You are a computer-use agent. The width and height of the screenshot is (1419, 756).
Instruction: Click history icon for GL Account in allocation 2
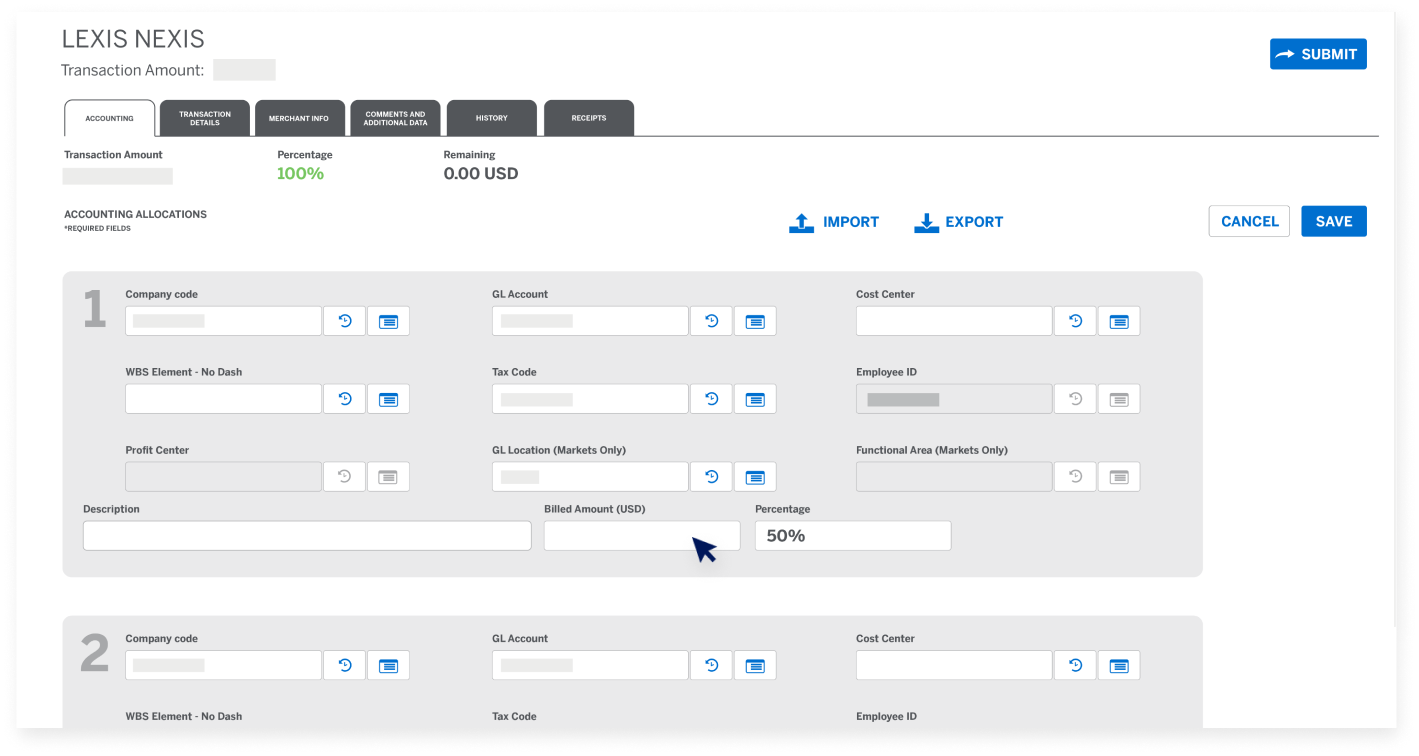[x=712, y=665]
